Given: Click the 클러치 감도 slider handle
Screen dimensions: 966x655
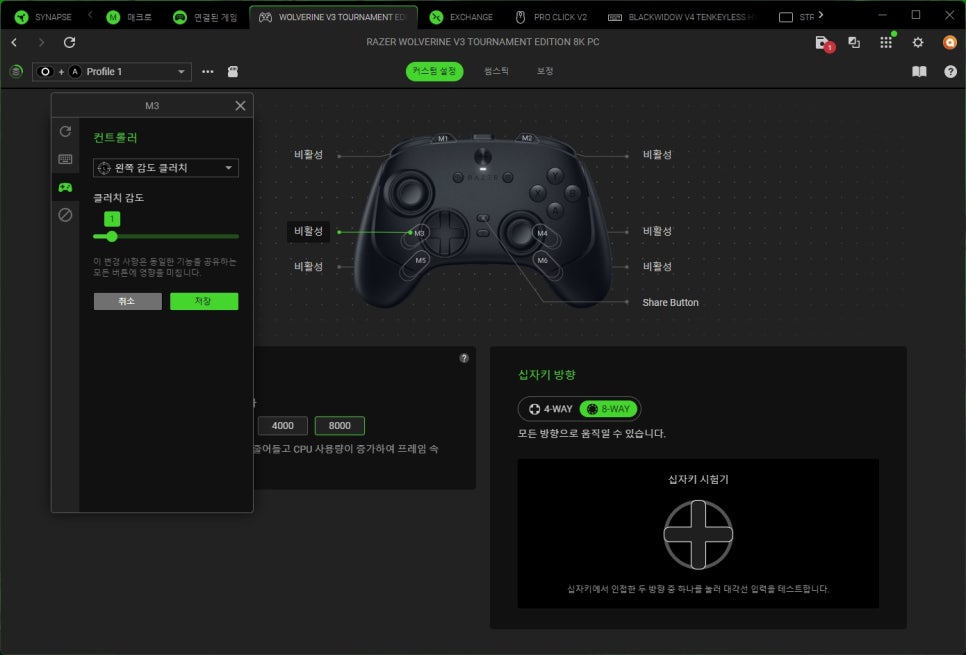Looking at the screenshot, I should [x=112, y=236].
